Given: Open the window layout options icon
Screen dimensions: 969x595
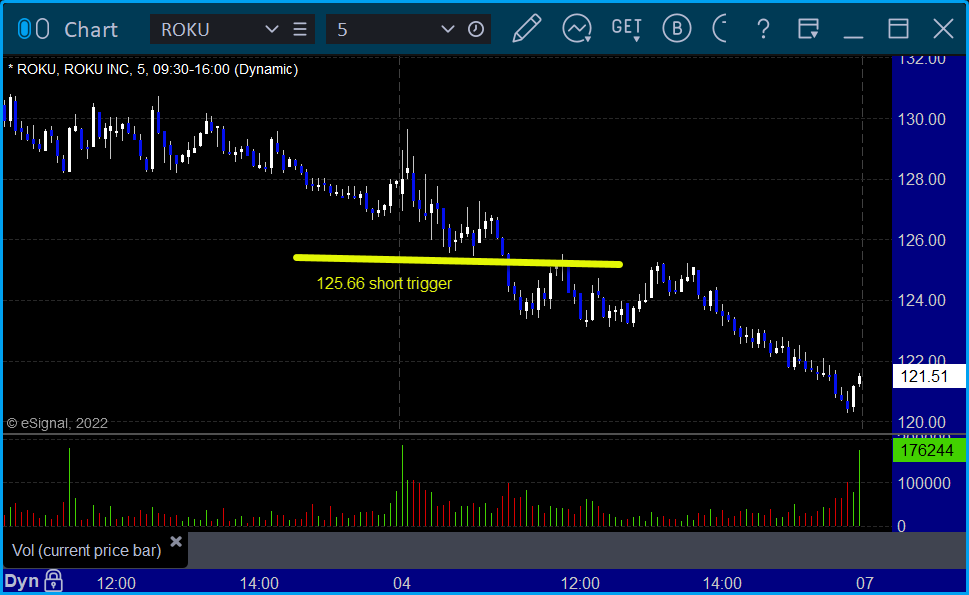Looking at the screenshot, I should [808, 29].
